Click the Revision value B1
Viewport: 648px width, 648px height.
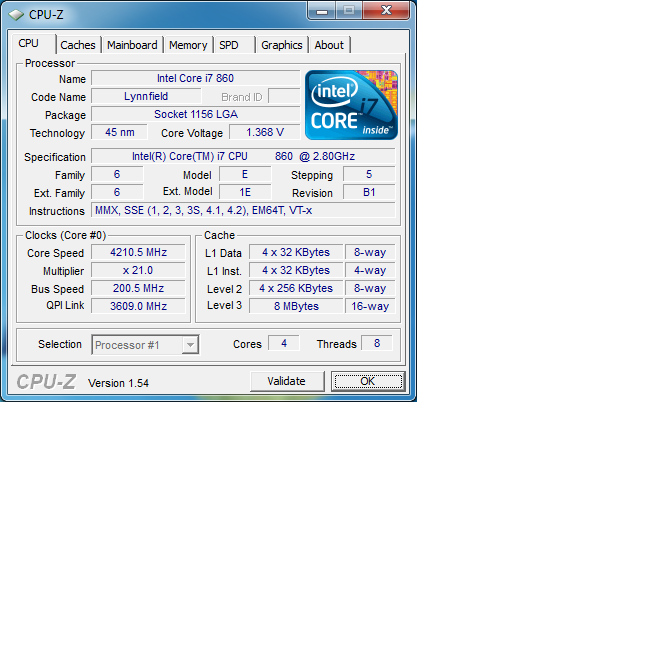369,192
